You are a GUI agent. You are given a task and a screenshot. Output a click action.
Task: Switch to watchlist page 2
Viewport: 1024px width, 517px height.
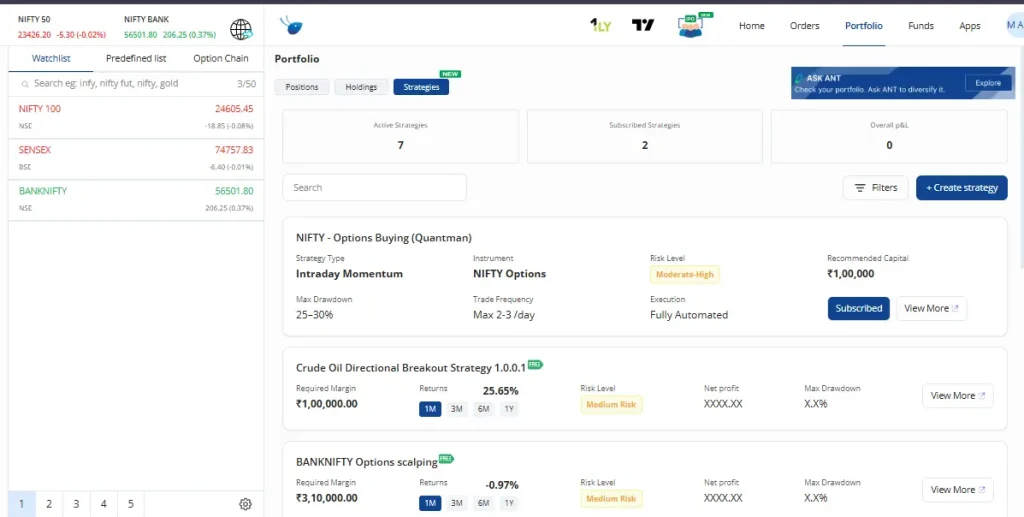pyautogui.click(x=49, y=504)
